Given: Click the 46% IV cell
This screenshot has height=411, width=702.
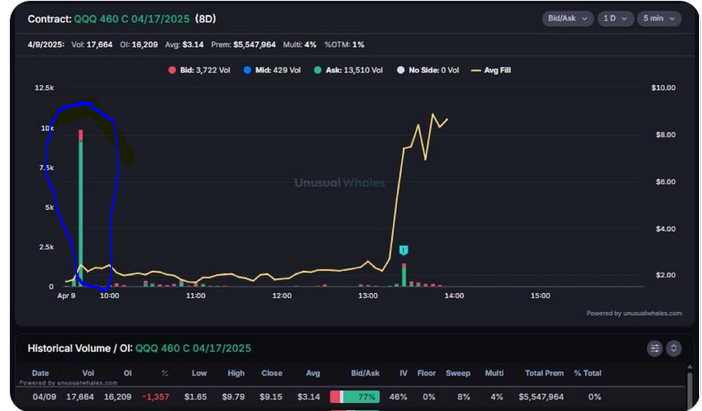Looking at the screenshot, I should tap(398, 397).
